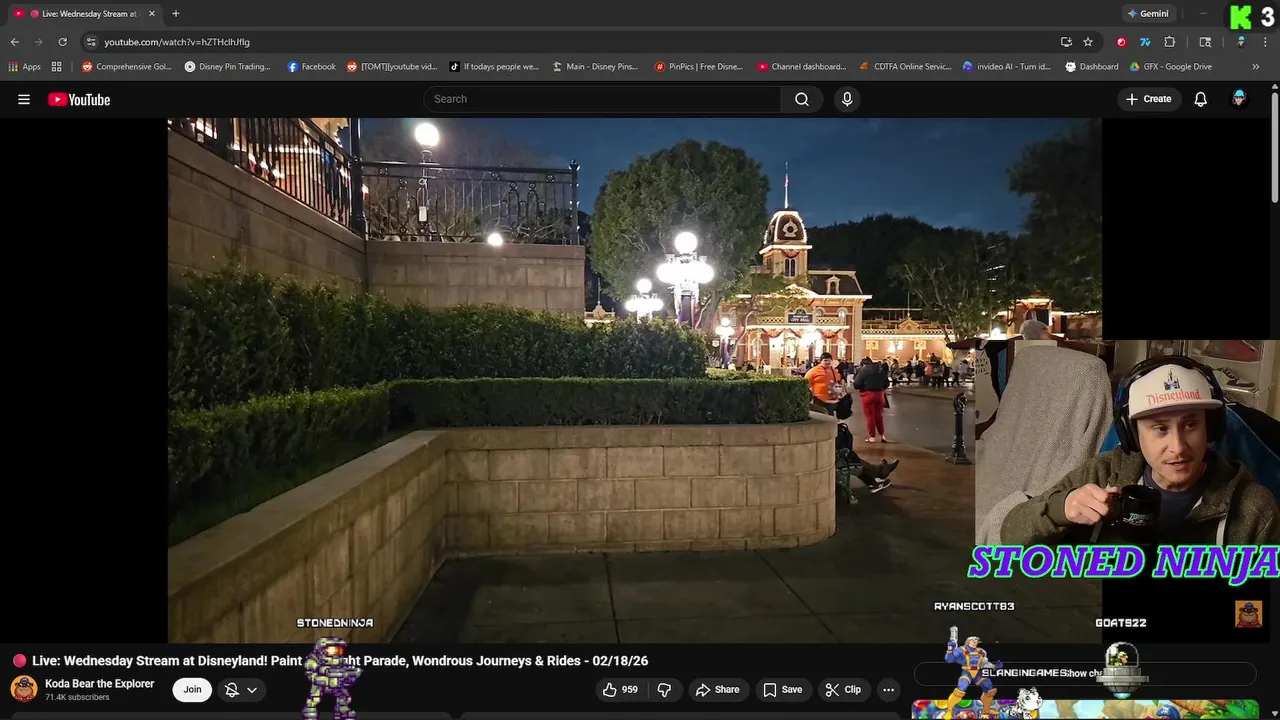Open Gemini in the browser title bar
This screenshot has width=1280, height=720.
[1147, 14]
